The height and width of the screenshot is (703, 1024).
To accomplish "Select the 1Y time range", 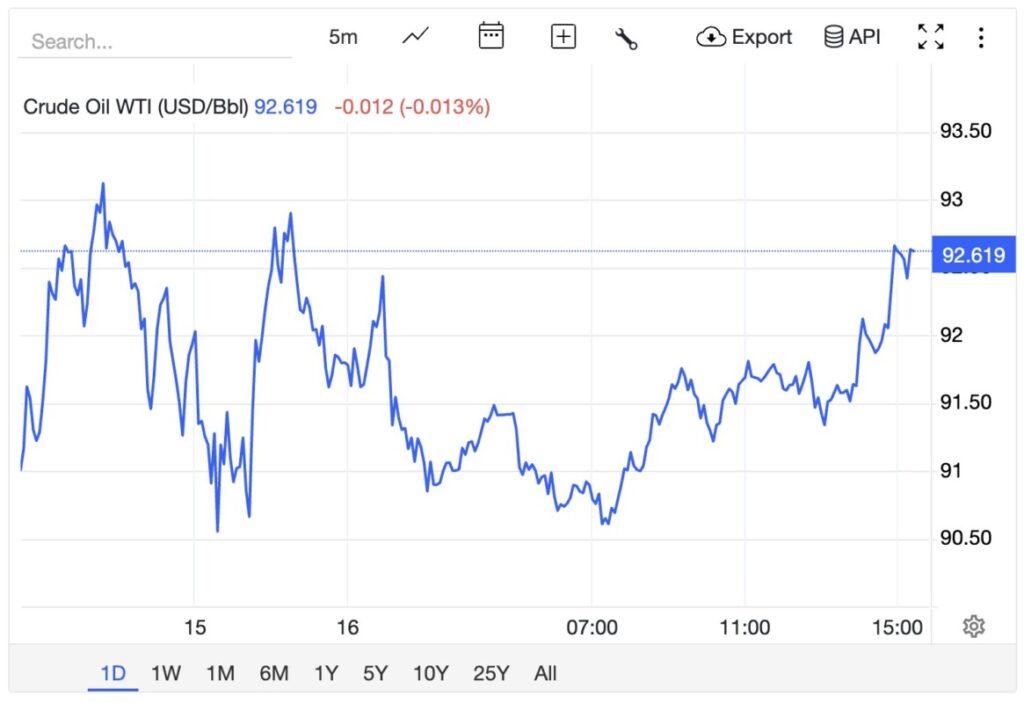I will [325, 673].
